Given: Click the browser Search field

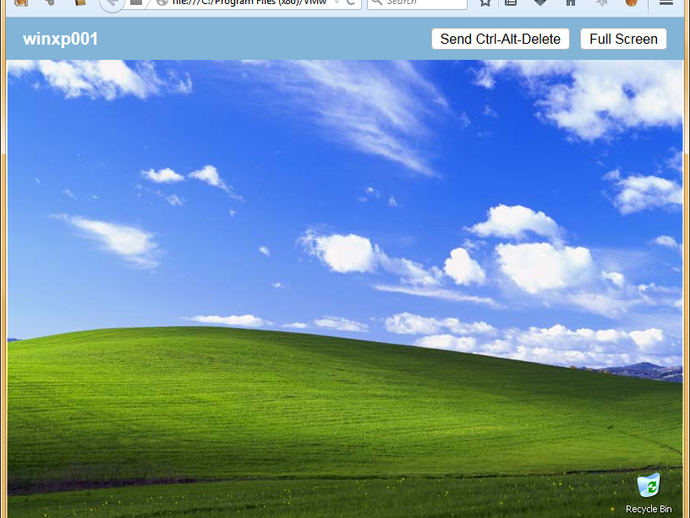Looking at the screenshot, I should 417,3.
